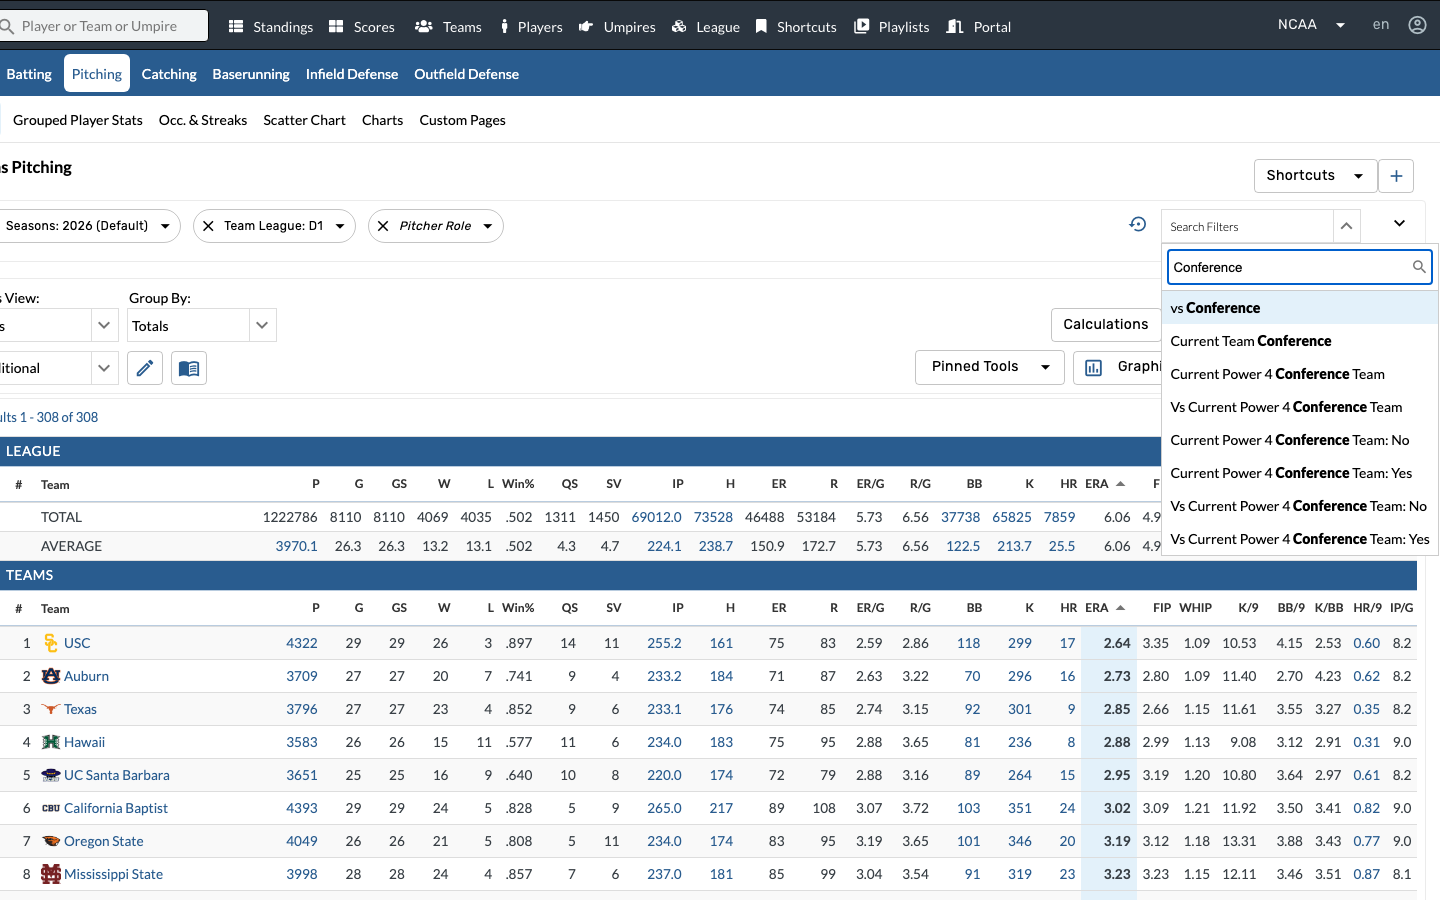Screen dimensions: 1440x900
Task: Open Teams menu in top bar
Action: click(x=448, y=27)
